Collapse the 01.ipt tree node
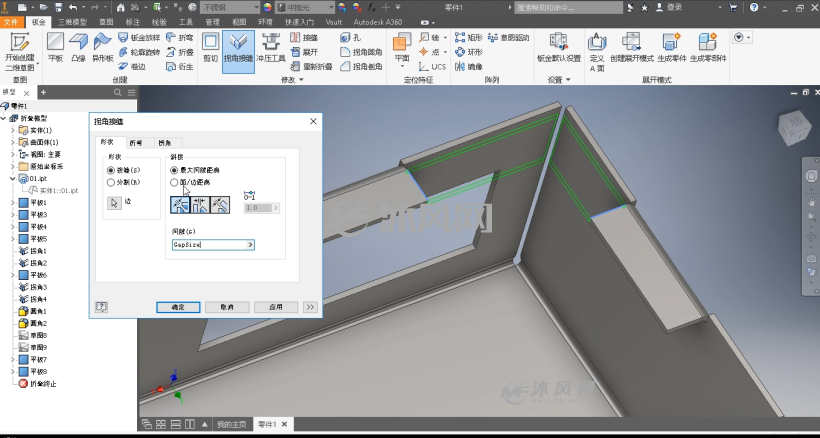This screenshot has width=820, height=438. click(x=13, y=178)
